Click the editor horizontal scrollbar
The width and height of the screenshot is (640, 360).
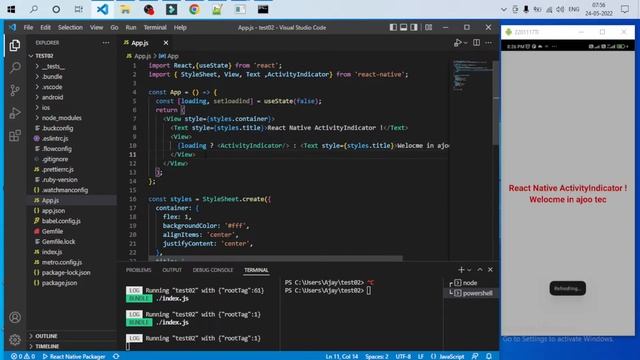[x=276, y=258]
